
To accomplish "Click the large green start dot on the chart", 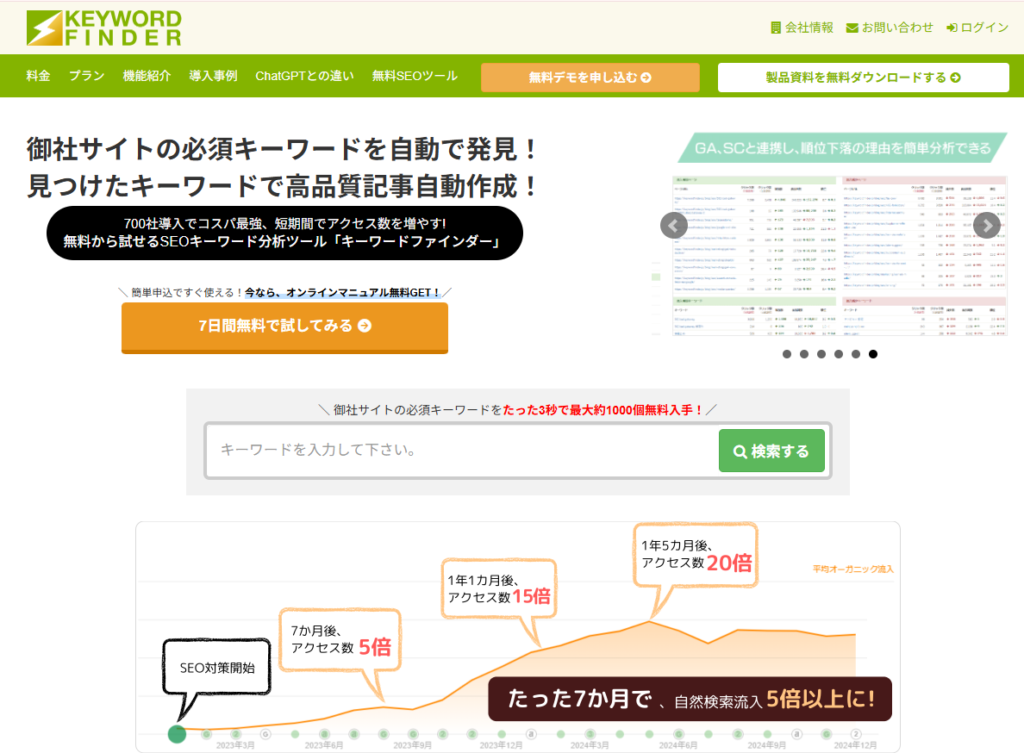I will click(177, 734).
